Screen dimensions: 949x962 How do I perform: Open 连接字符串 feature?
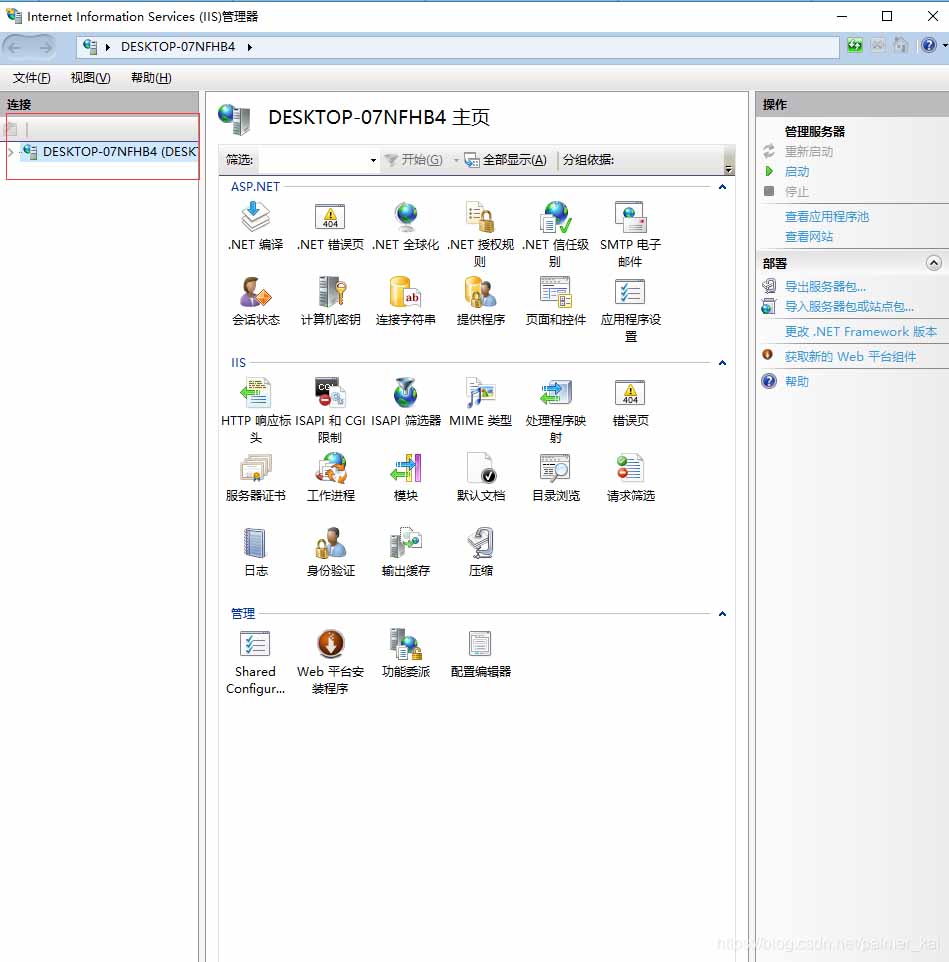pos(405,301)
